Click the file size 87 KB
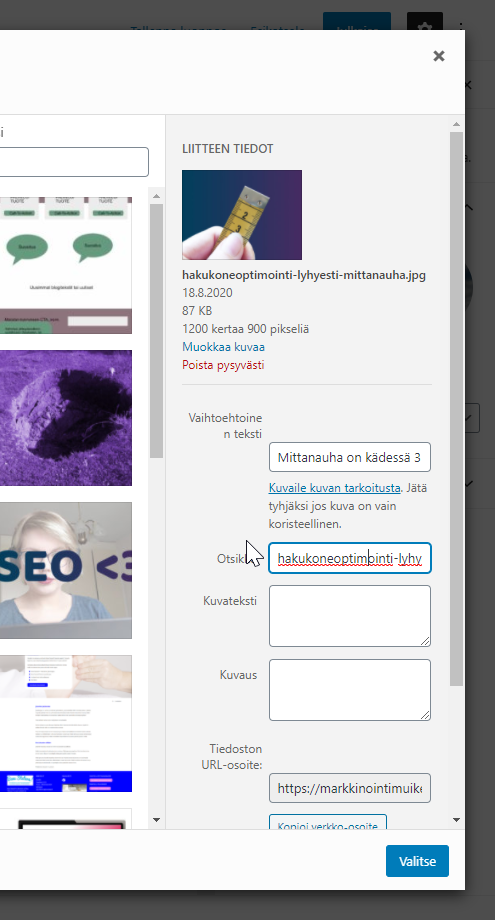 tap(197, 310)
